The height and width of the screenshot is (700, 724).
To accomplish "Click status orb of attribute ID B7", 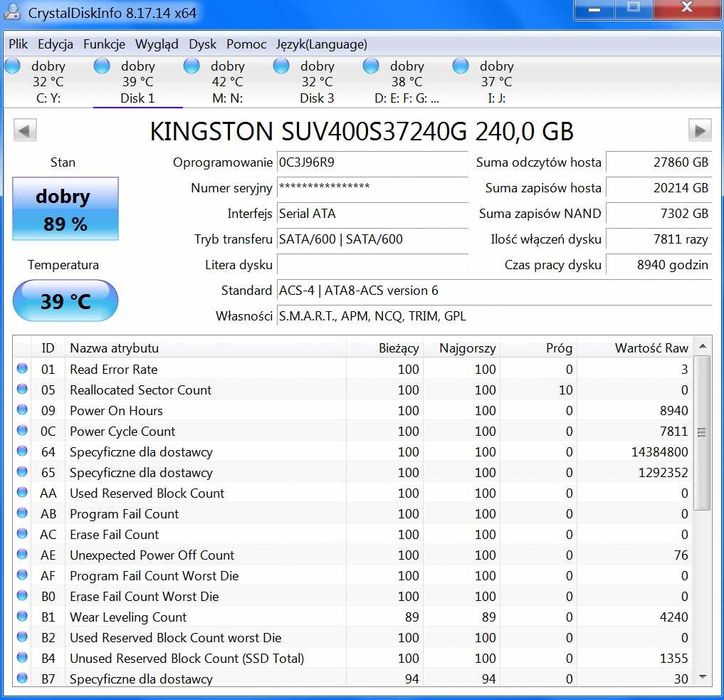I will coord(22,678).
